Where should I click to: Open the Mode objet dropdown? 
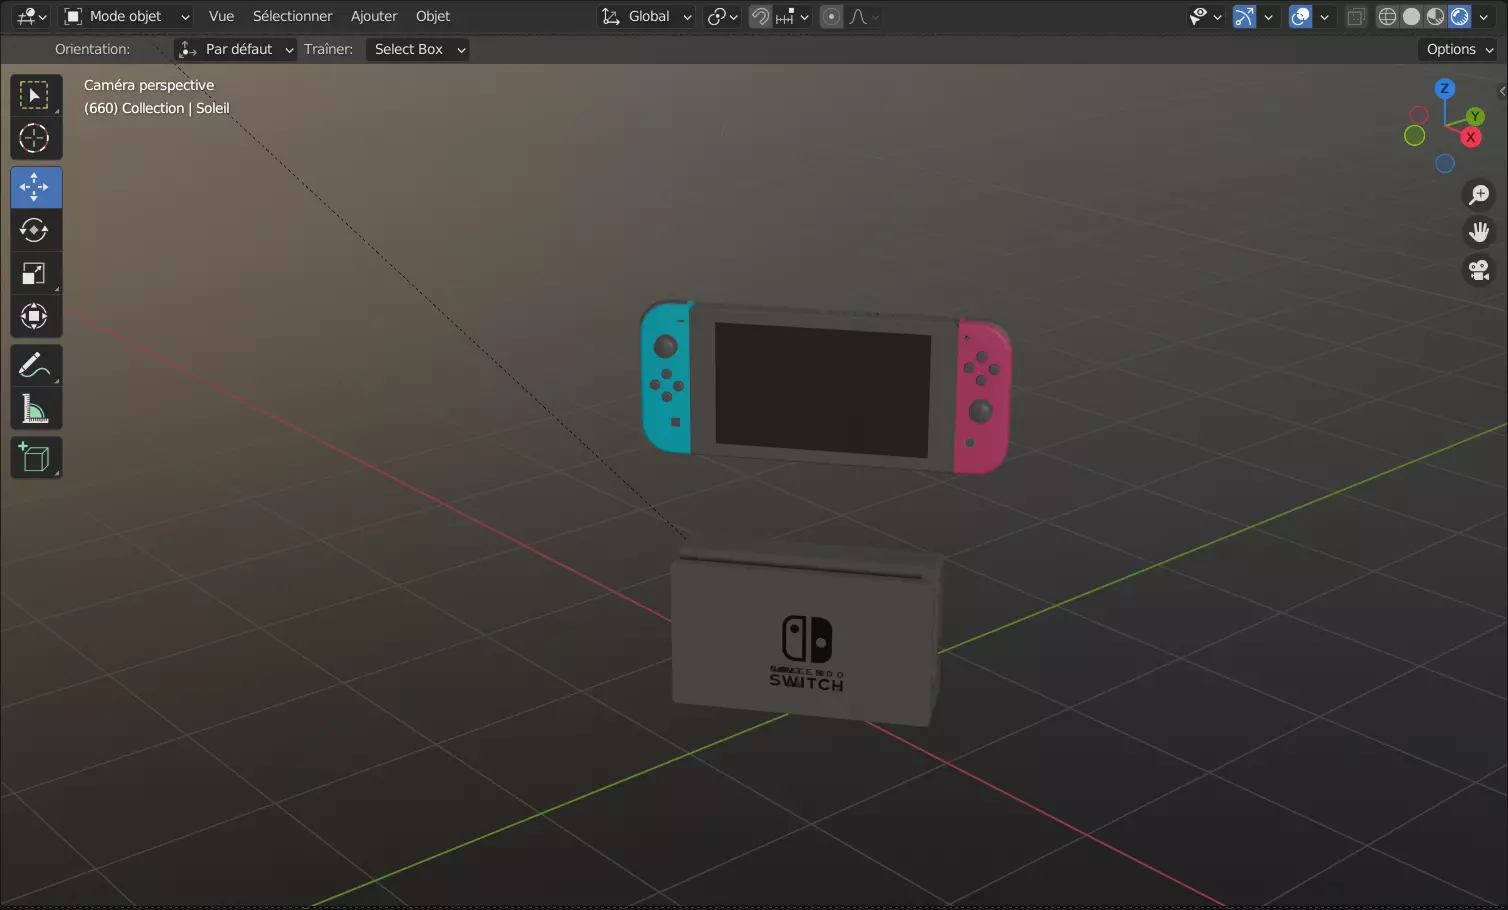click(126, 17)
